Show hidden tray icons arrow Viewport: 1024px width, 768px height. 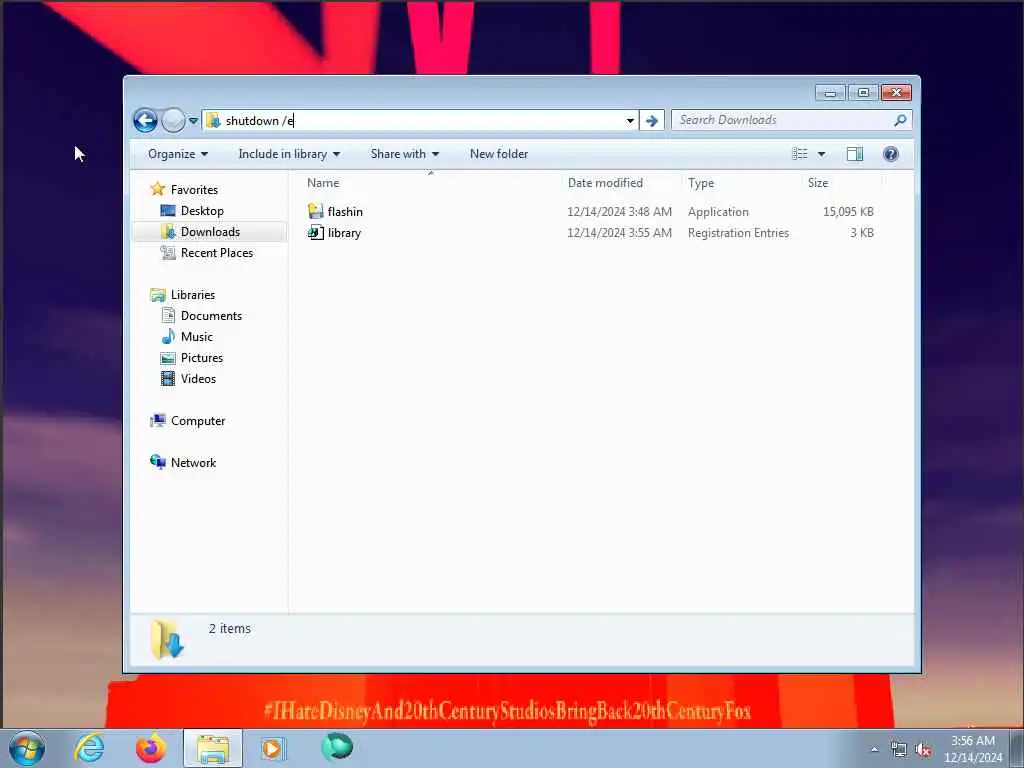coord(874,749)
